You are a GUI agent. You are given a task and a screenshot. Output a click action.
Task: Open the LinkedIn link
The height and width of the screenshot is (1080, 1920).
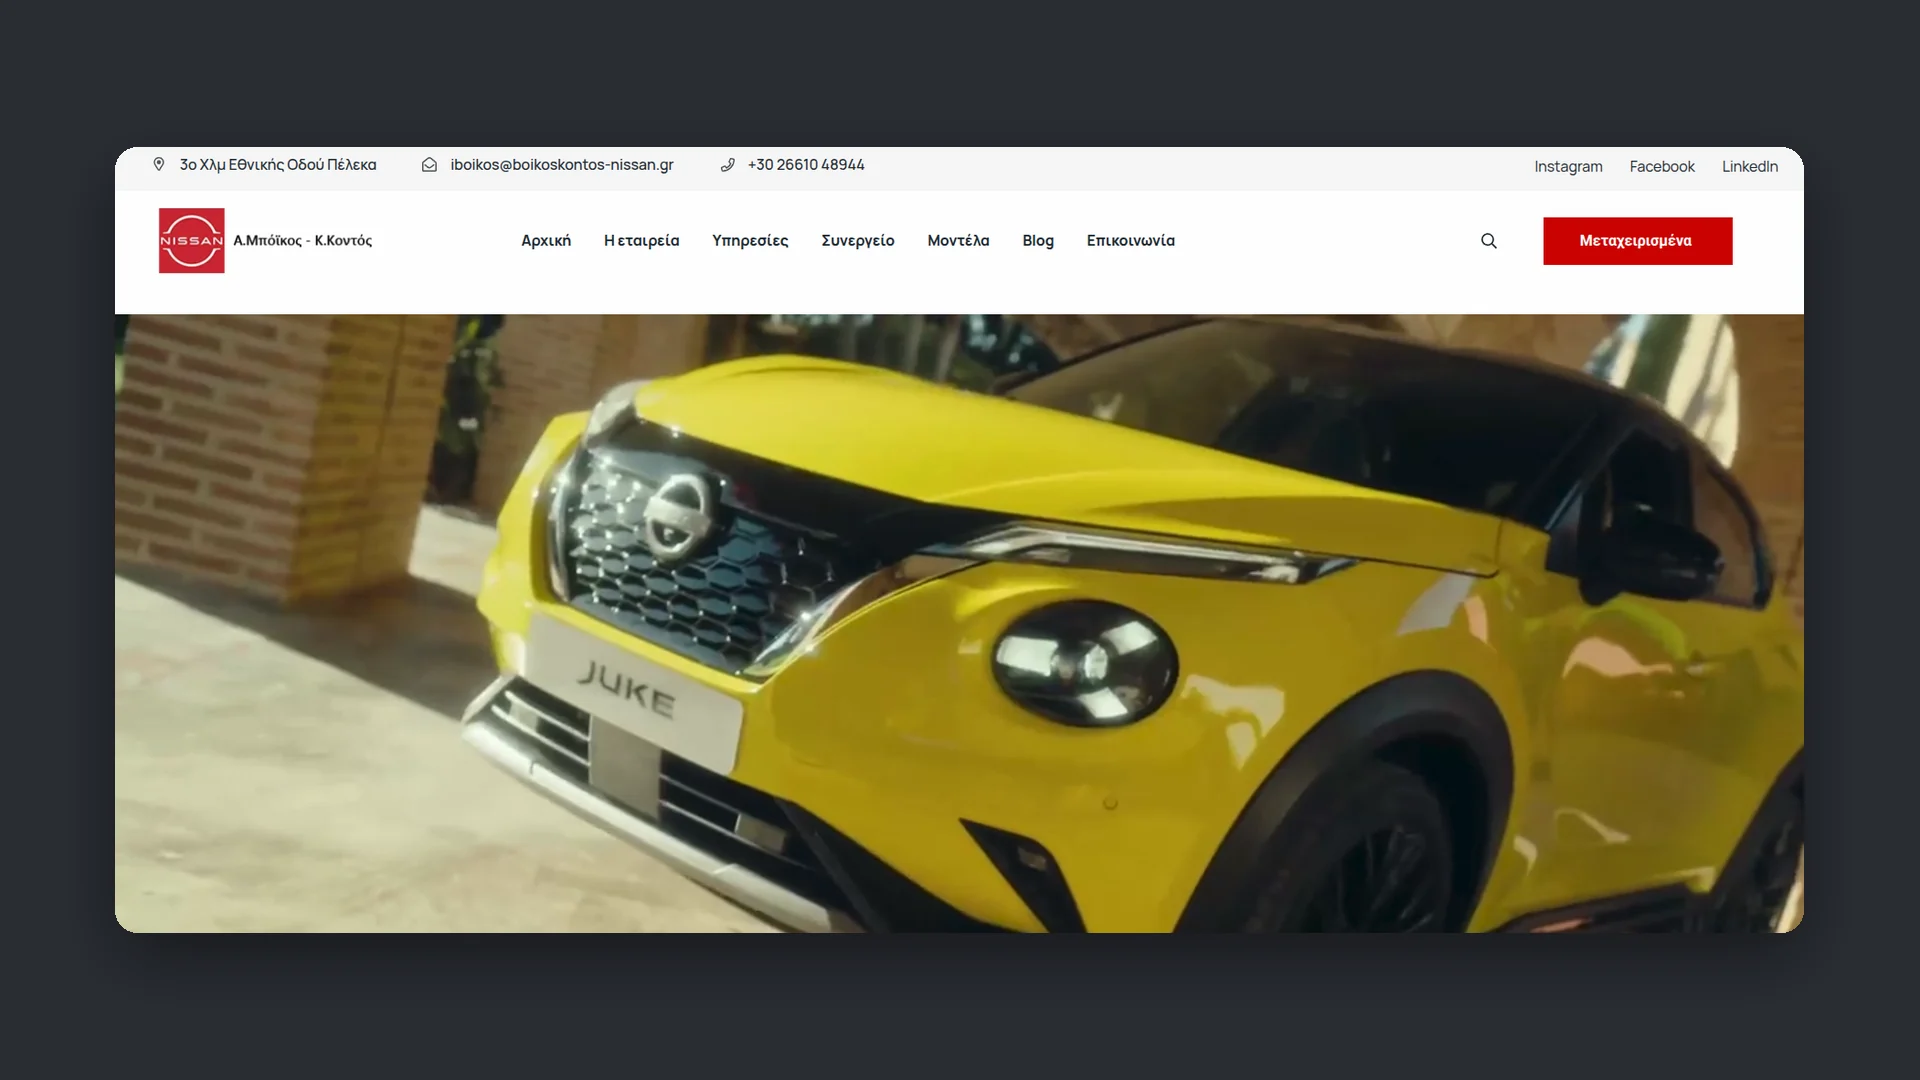click(1750, 167)
